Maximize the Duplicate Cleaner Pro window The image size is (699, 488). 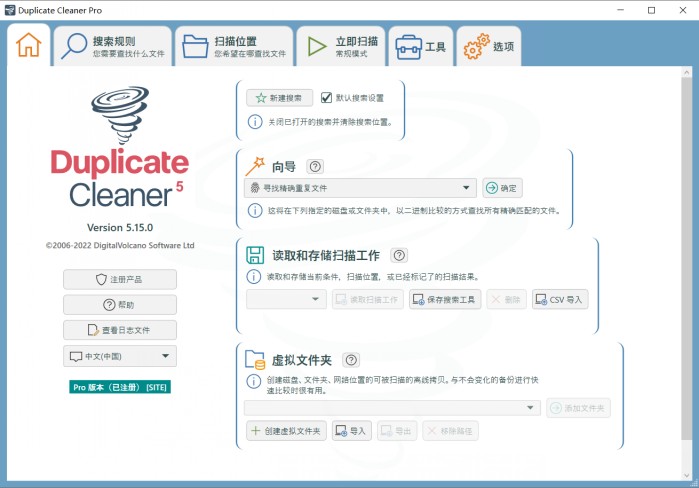point(651,10)
